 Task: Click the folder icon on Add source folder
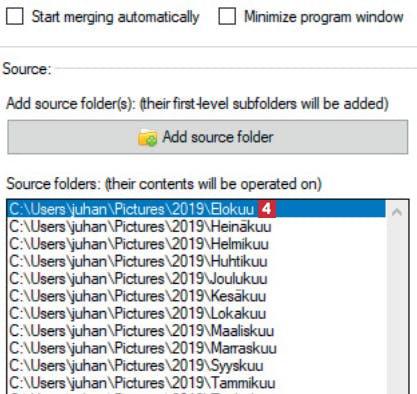(x=147, y=138)
